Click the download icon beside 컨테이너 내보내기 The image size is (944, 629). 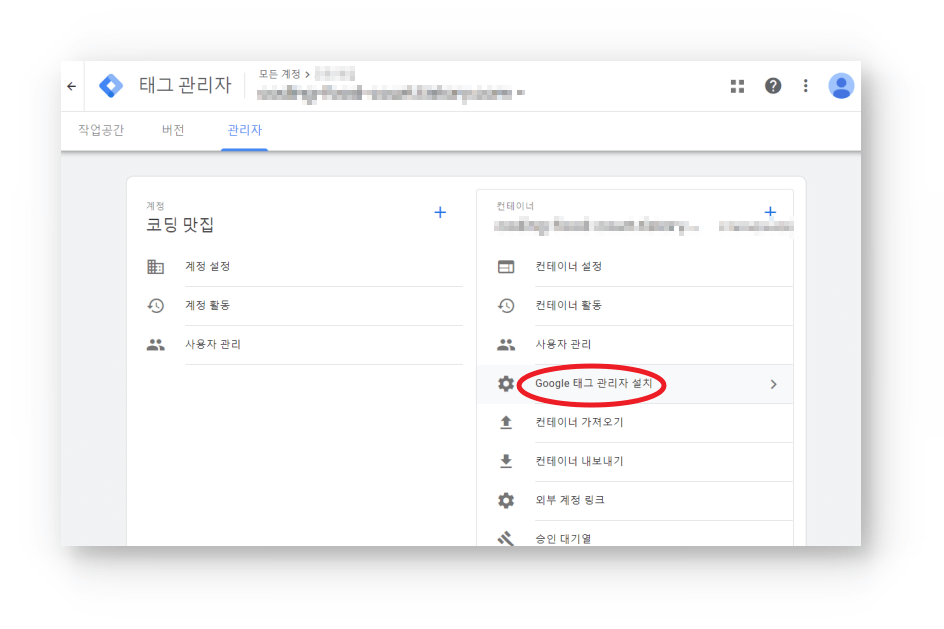tap(506, 461)
